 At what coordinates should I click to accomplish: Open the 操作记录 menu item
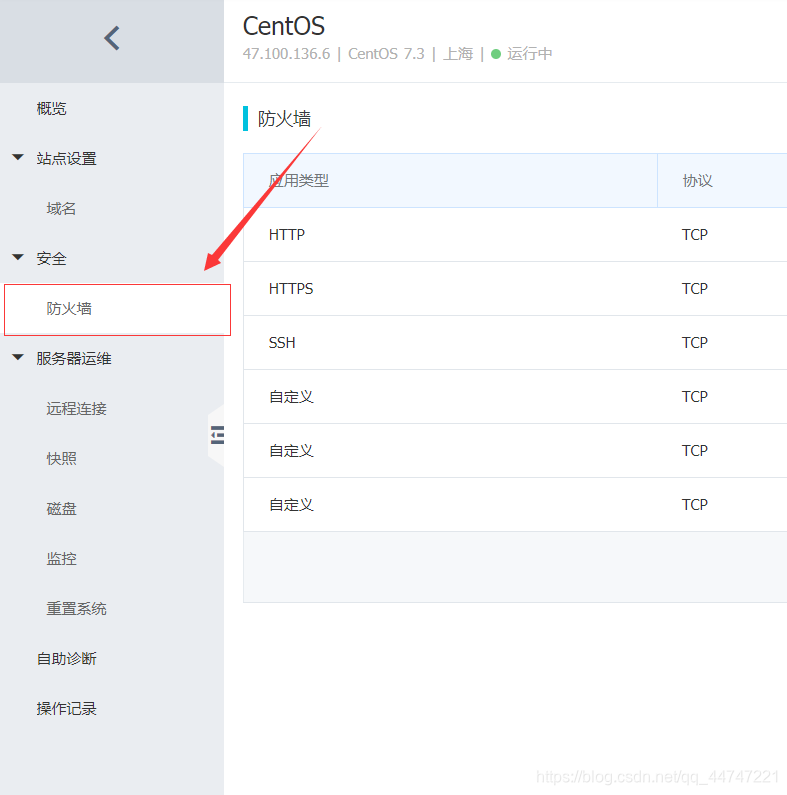[66, 709]
